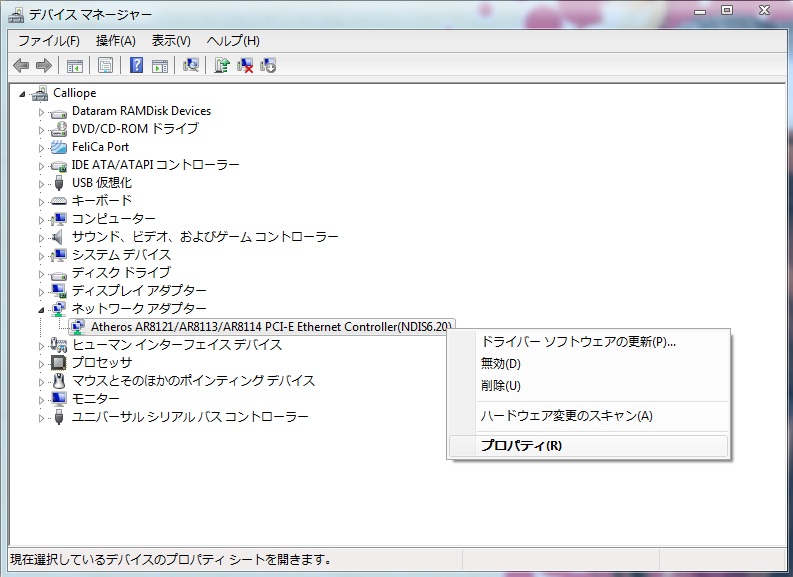Select the マウスとそのほかのポインティング デバイス row

click(x=193, y=380)
